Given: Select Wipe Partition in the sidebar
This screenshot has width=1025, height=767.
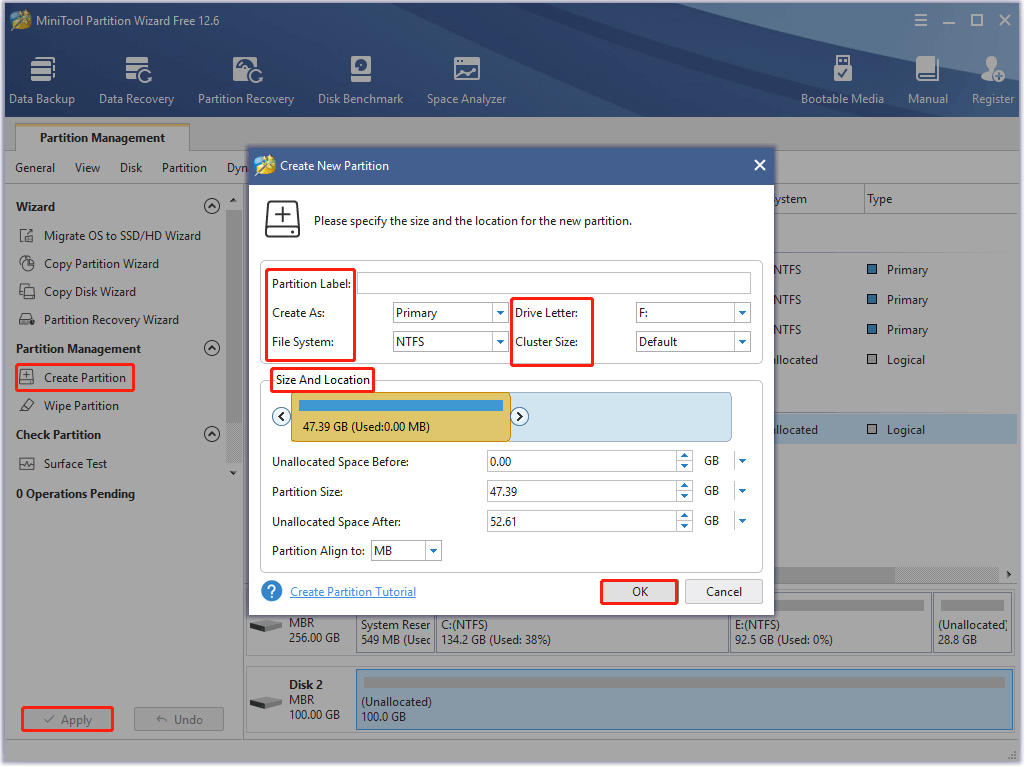Looking at the screenshot, I should click(x=80, y=405).
